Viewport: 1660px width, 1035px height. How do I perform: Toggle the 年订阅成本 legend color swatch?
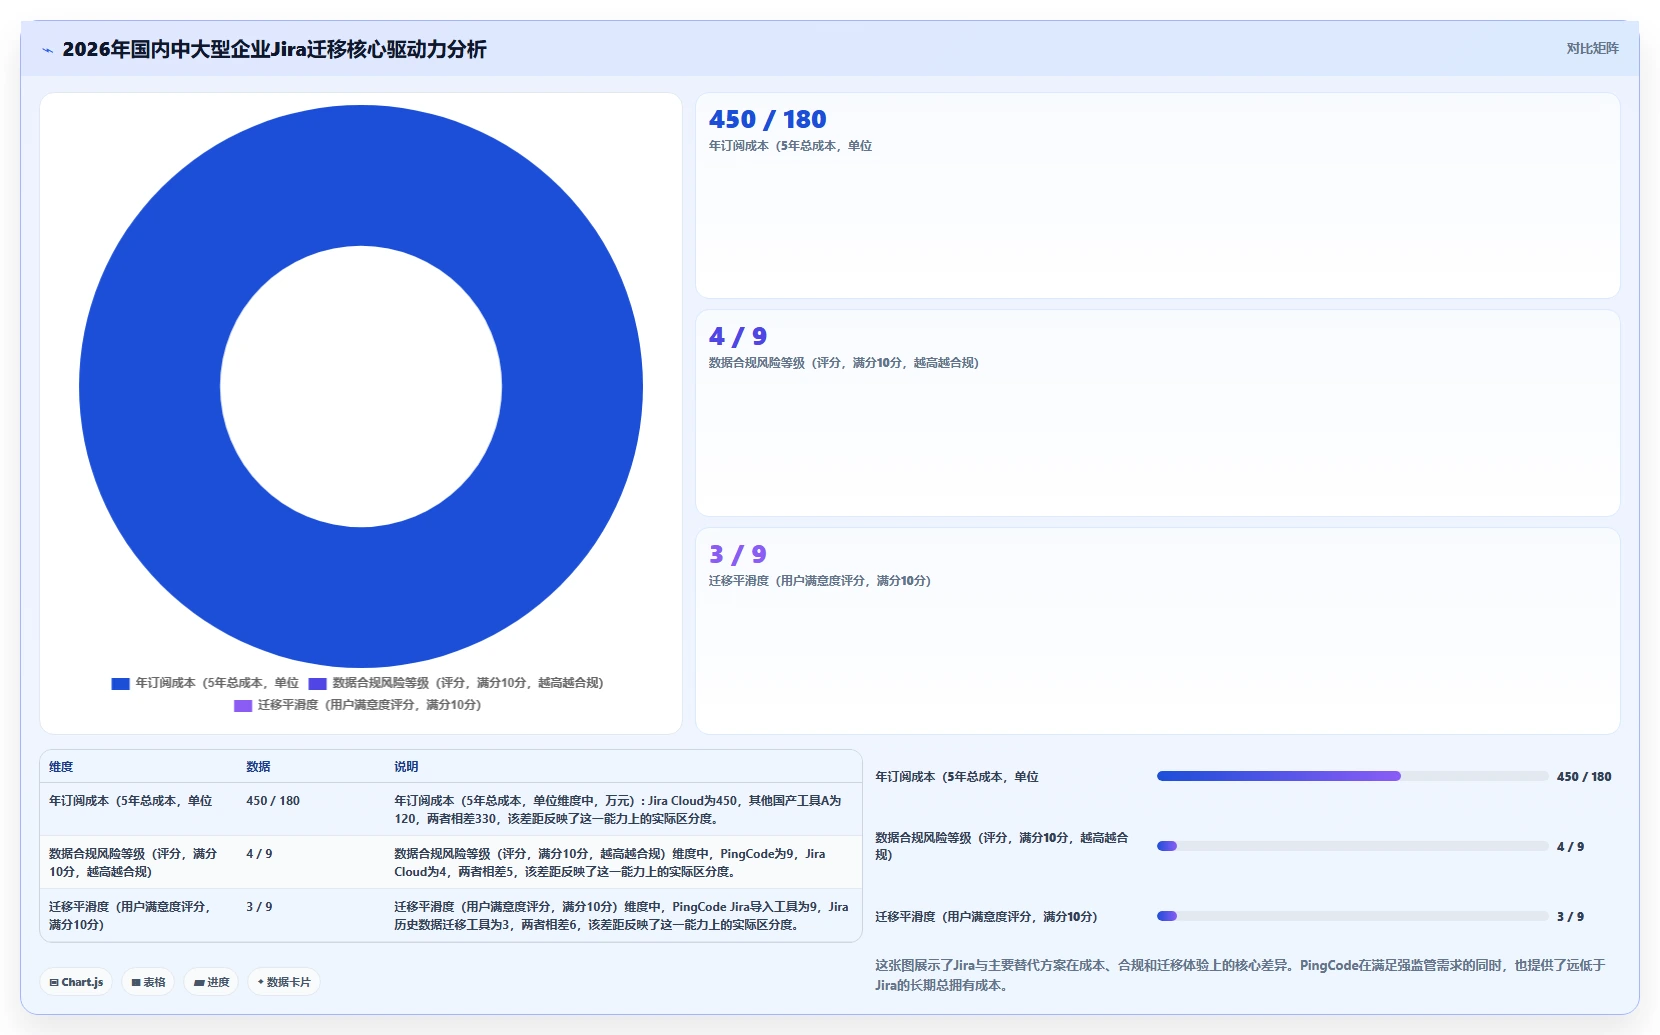(120, 684)
